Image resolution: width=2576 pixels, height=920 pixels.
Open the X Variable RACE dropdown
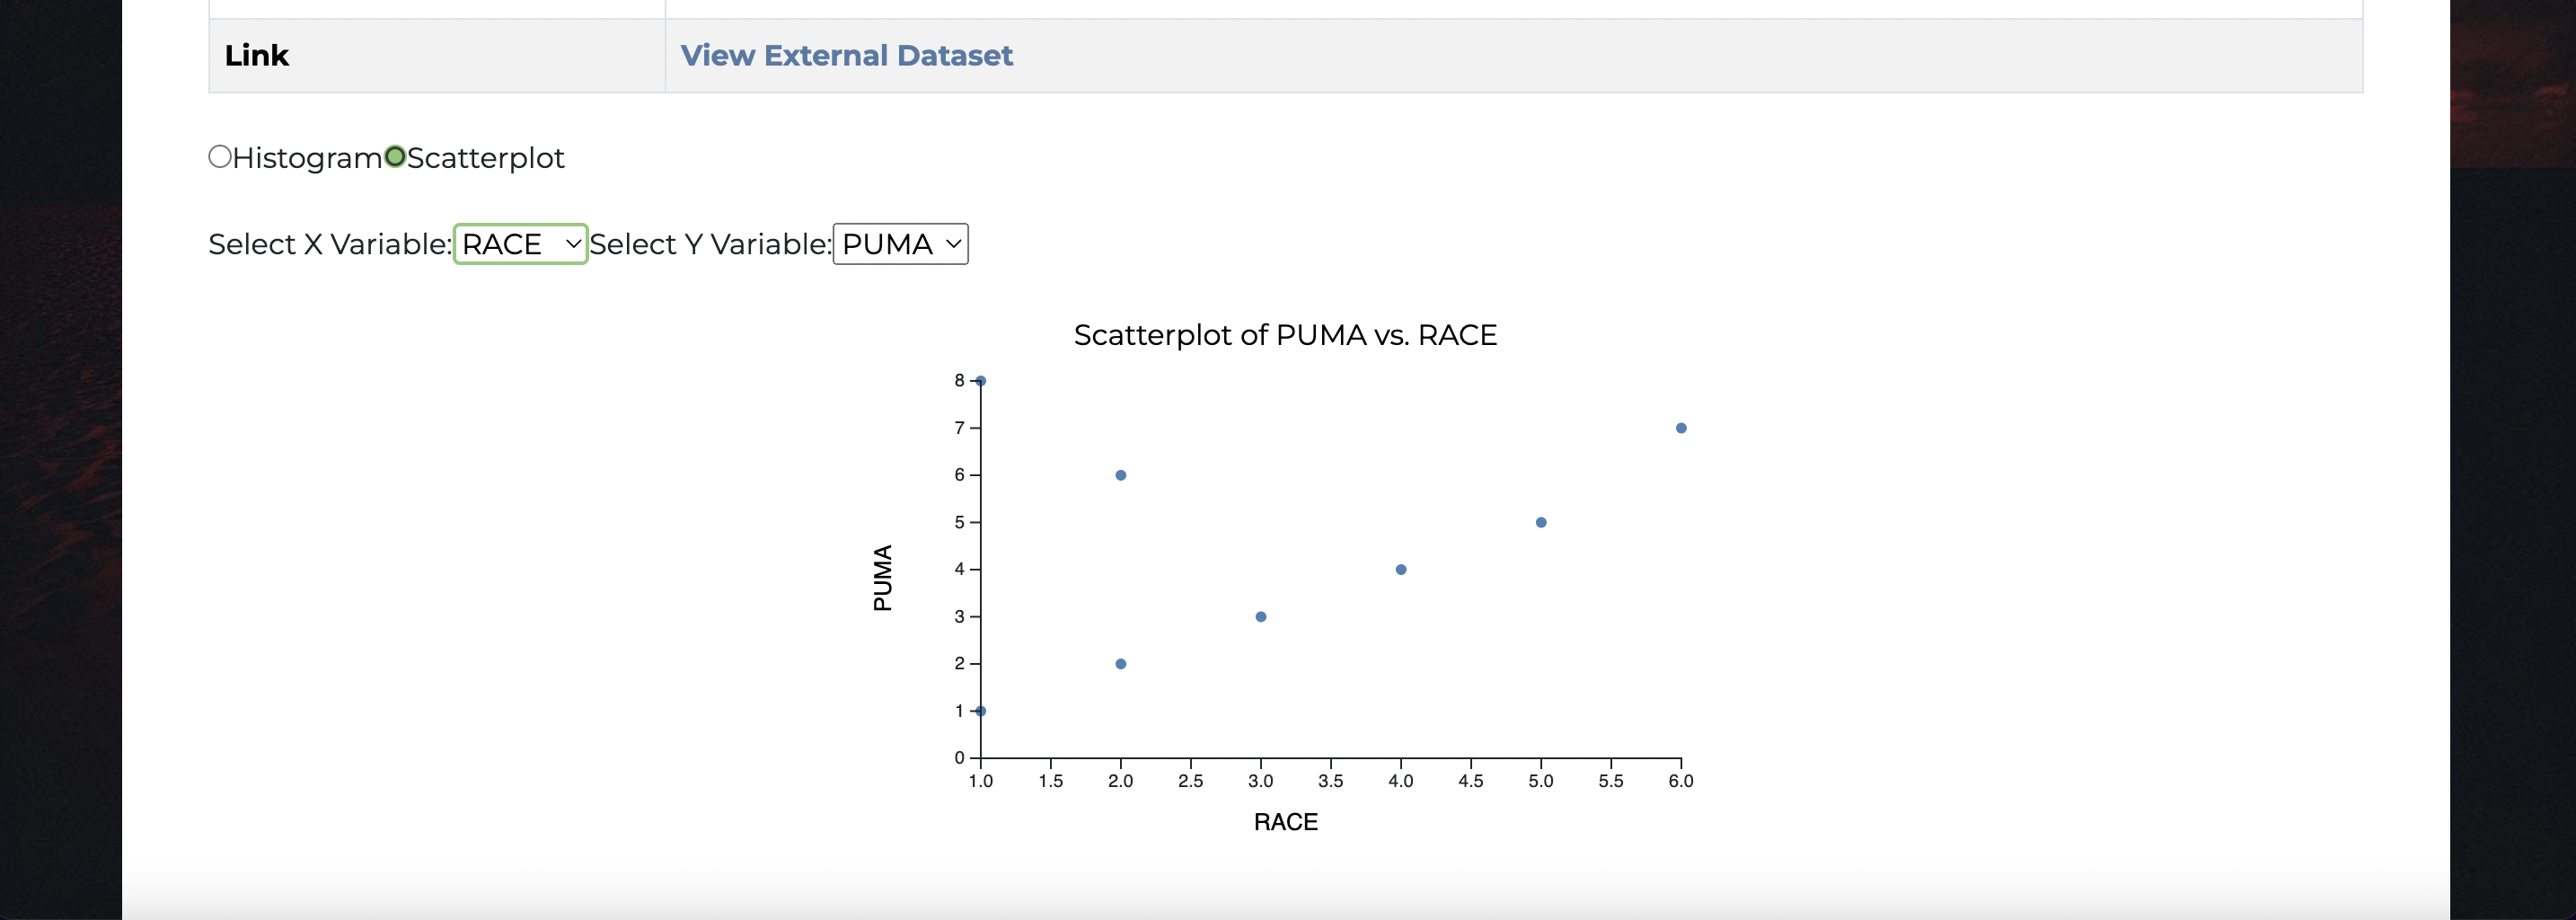click(520, 244)
